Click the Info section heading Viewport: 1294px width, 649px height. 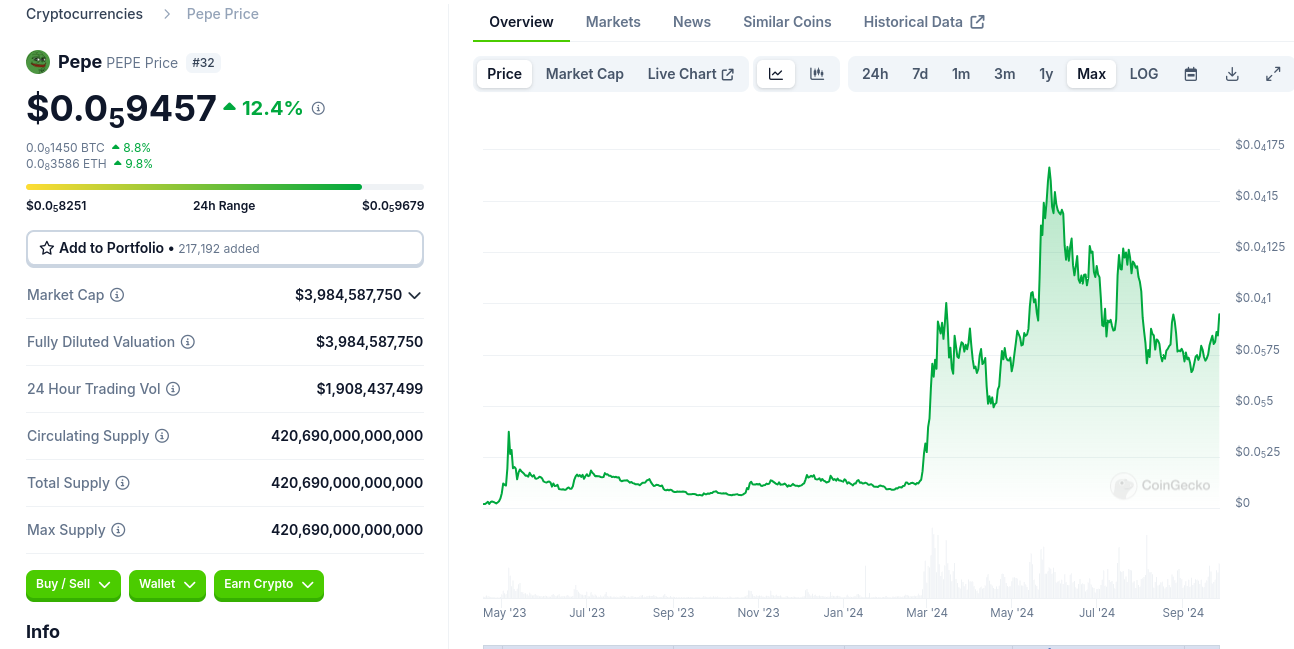point(43,632)
